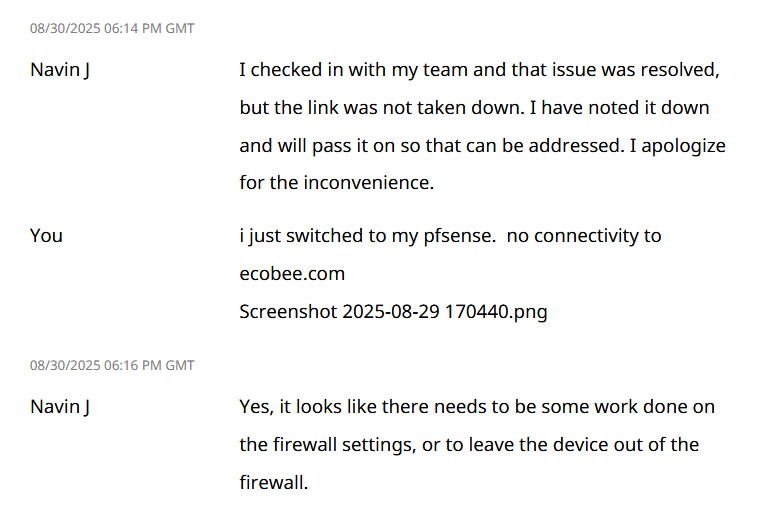Viewport: 771px width, 510px height.
Task: Click the line starting "I checked in with my team"
Action: coord(479,70)
